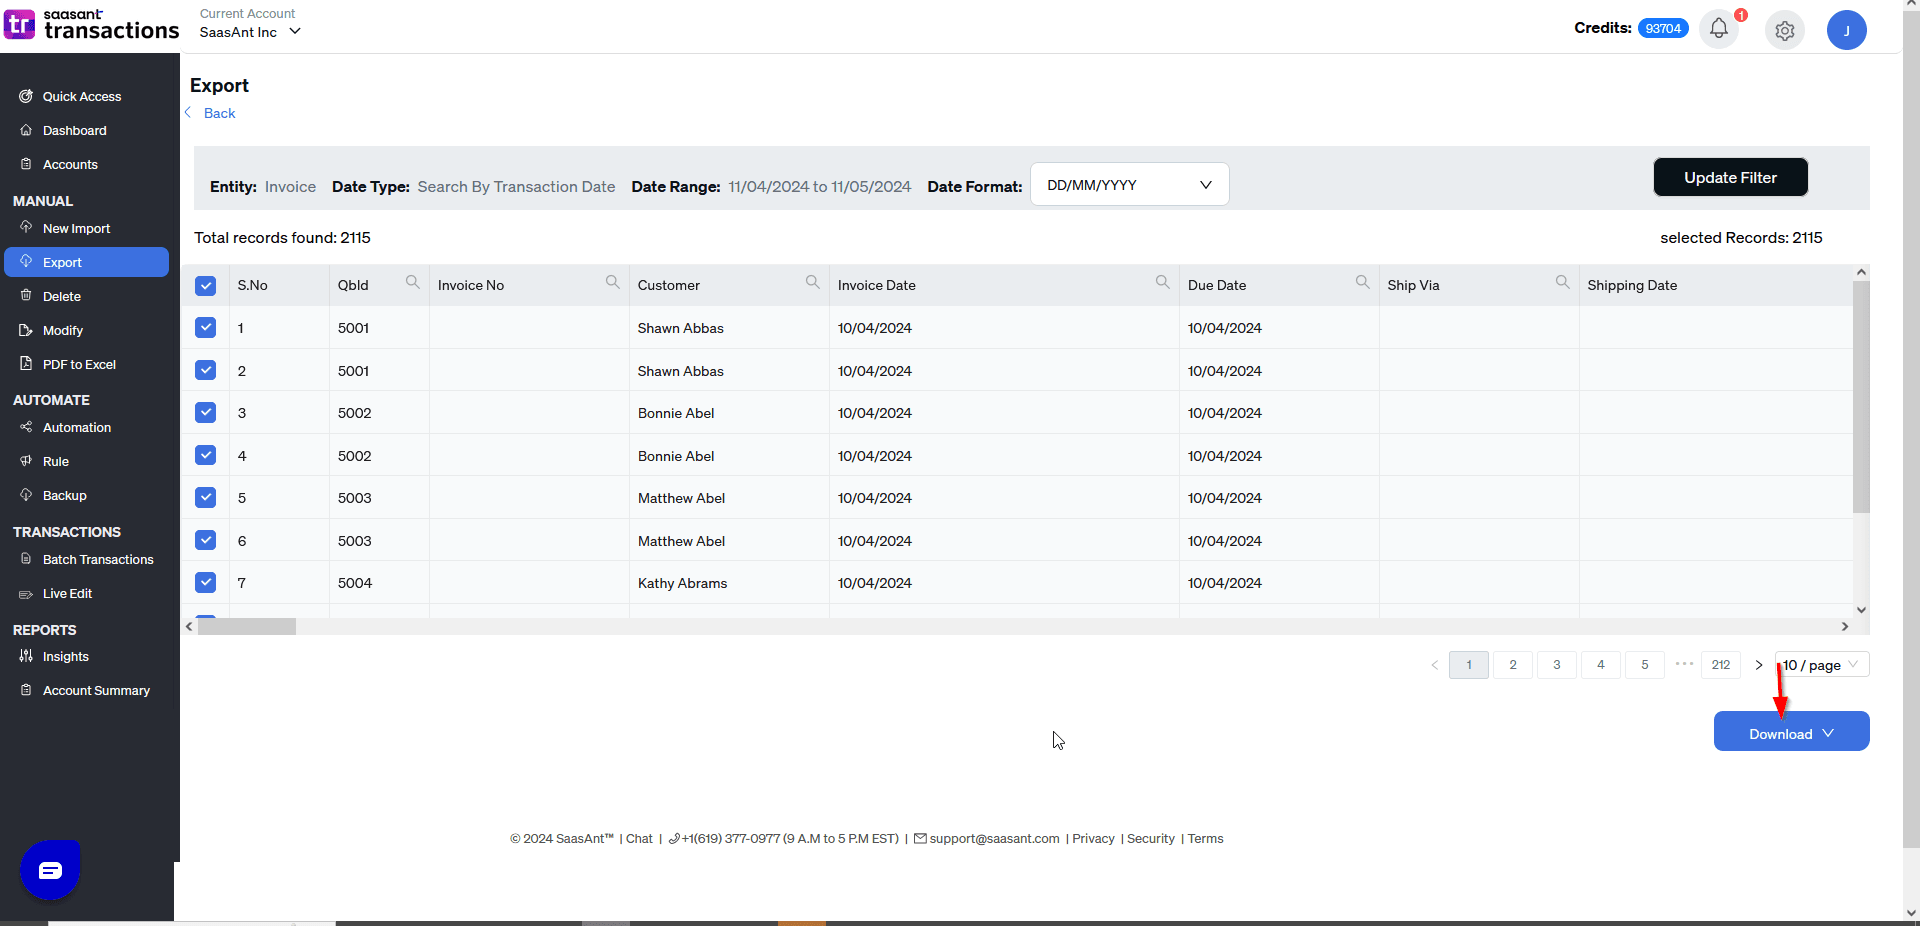Search the Ship Via column
The image size is (1920, 926).
coord(1562,283)
